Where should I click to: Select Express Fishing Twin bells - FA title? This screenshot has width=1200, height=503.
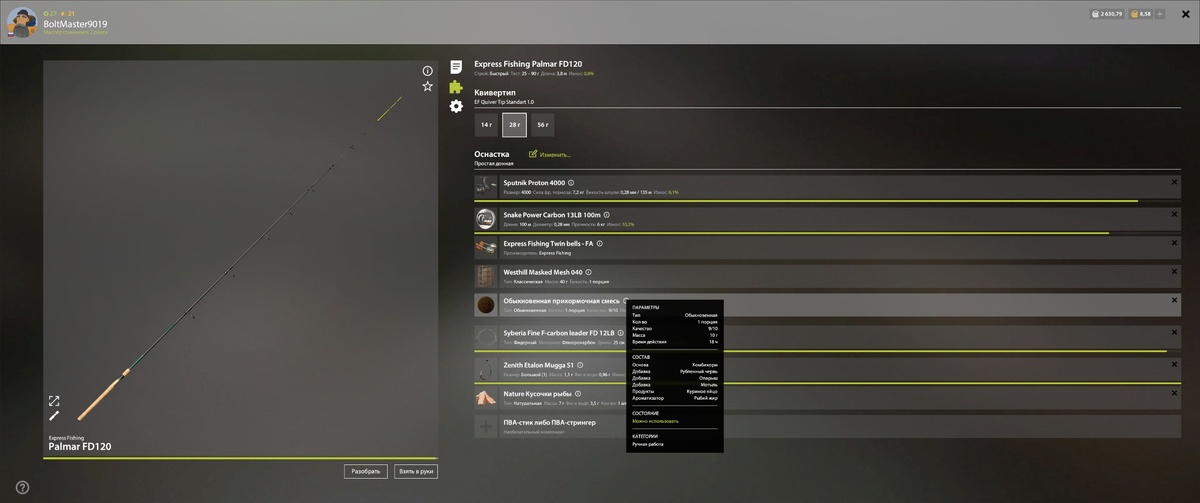(548, 243)
